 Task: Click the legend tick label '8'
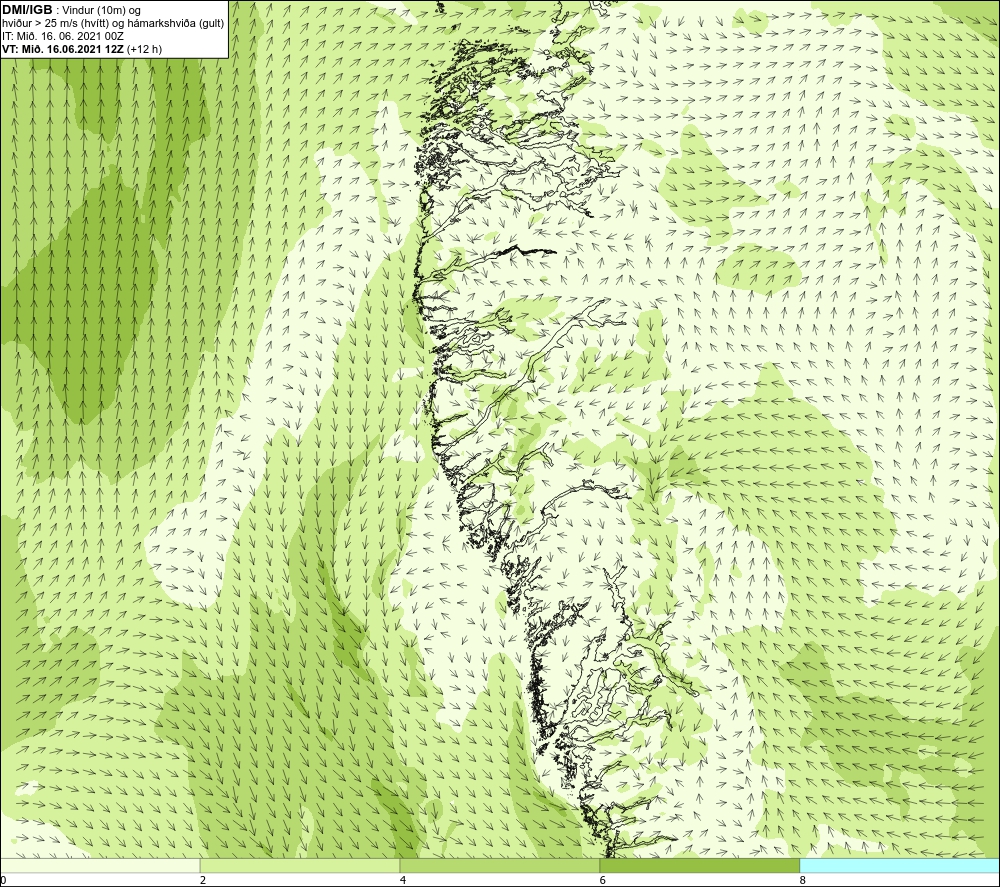point(803,881)
